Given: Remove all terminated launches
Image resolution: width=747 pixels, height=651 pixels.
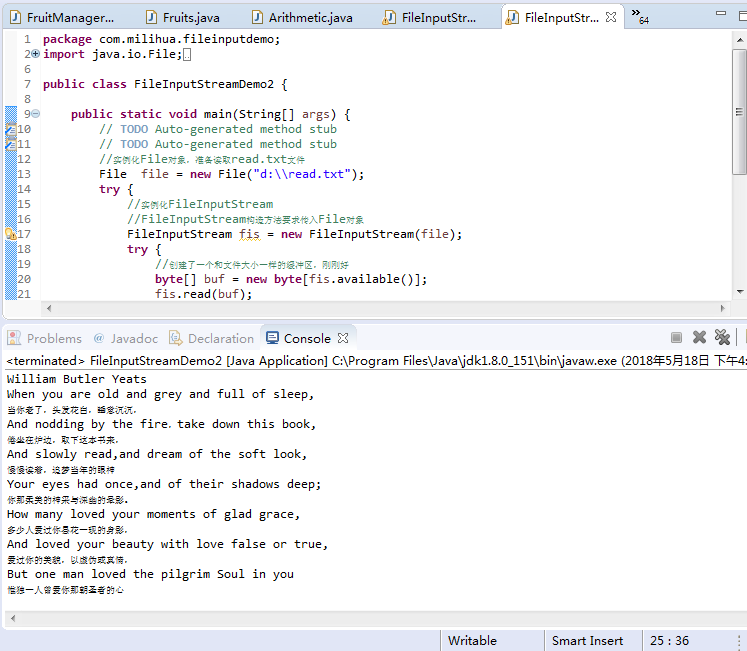Looking at the screenshot, I should [x=722, y=337].
